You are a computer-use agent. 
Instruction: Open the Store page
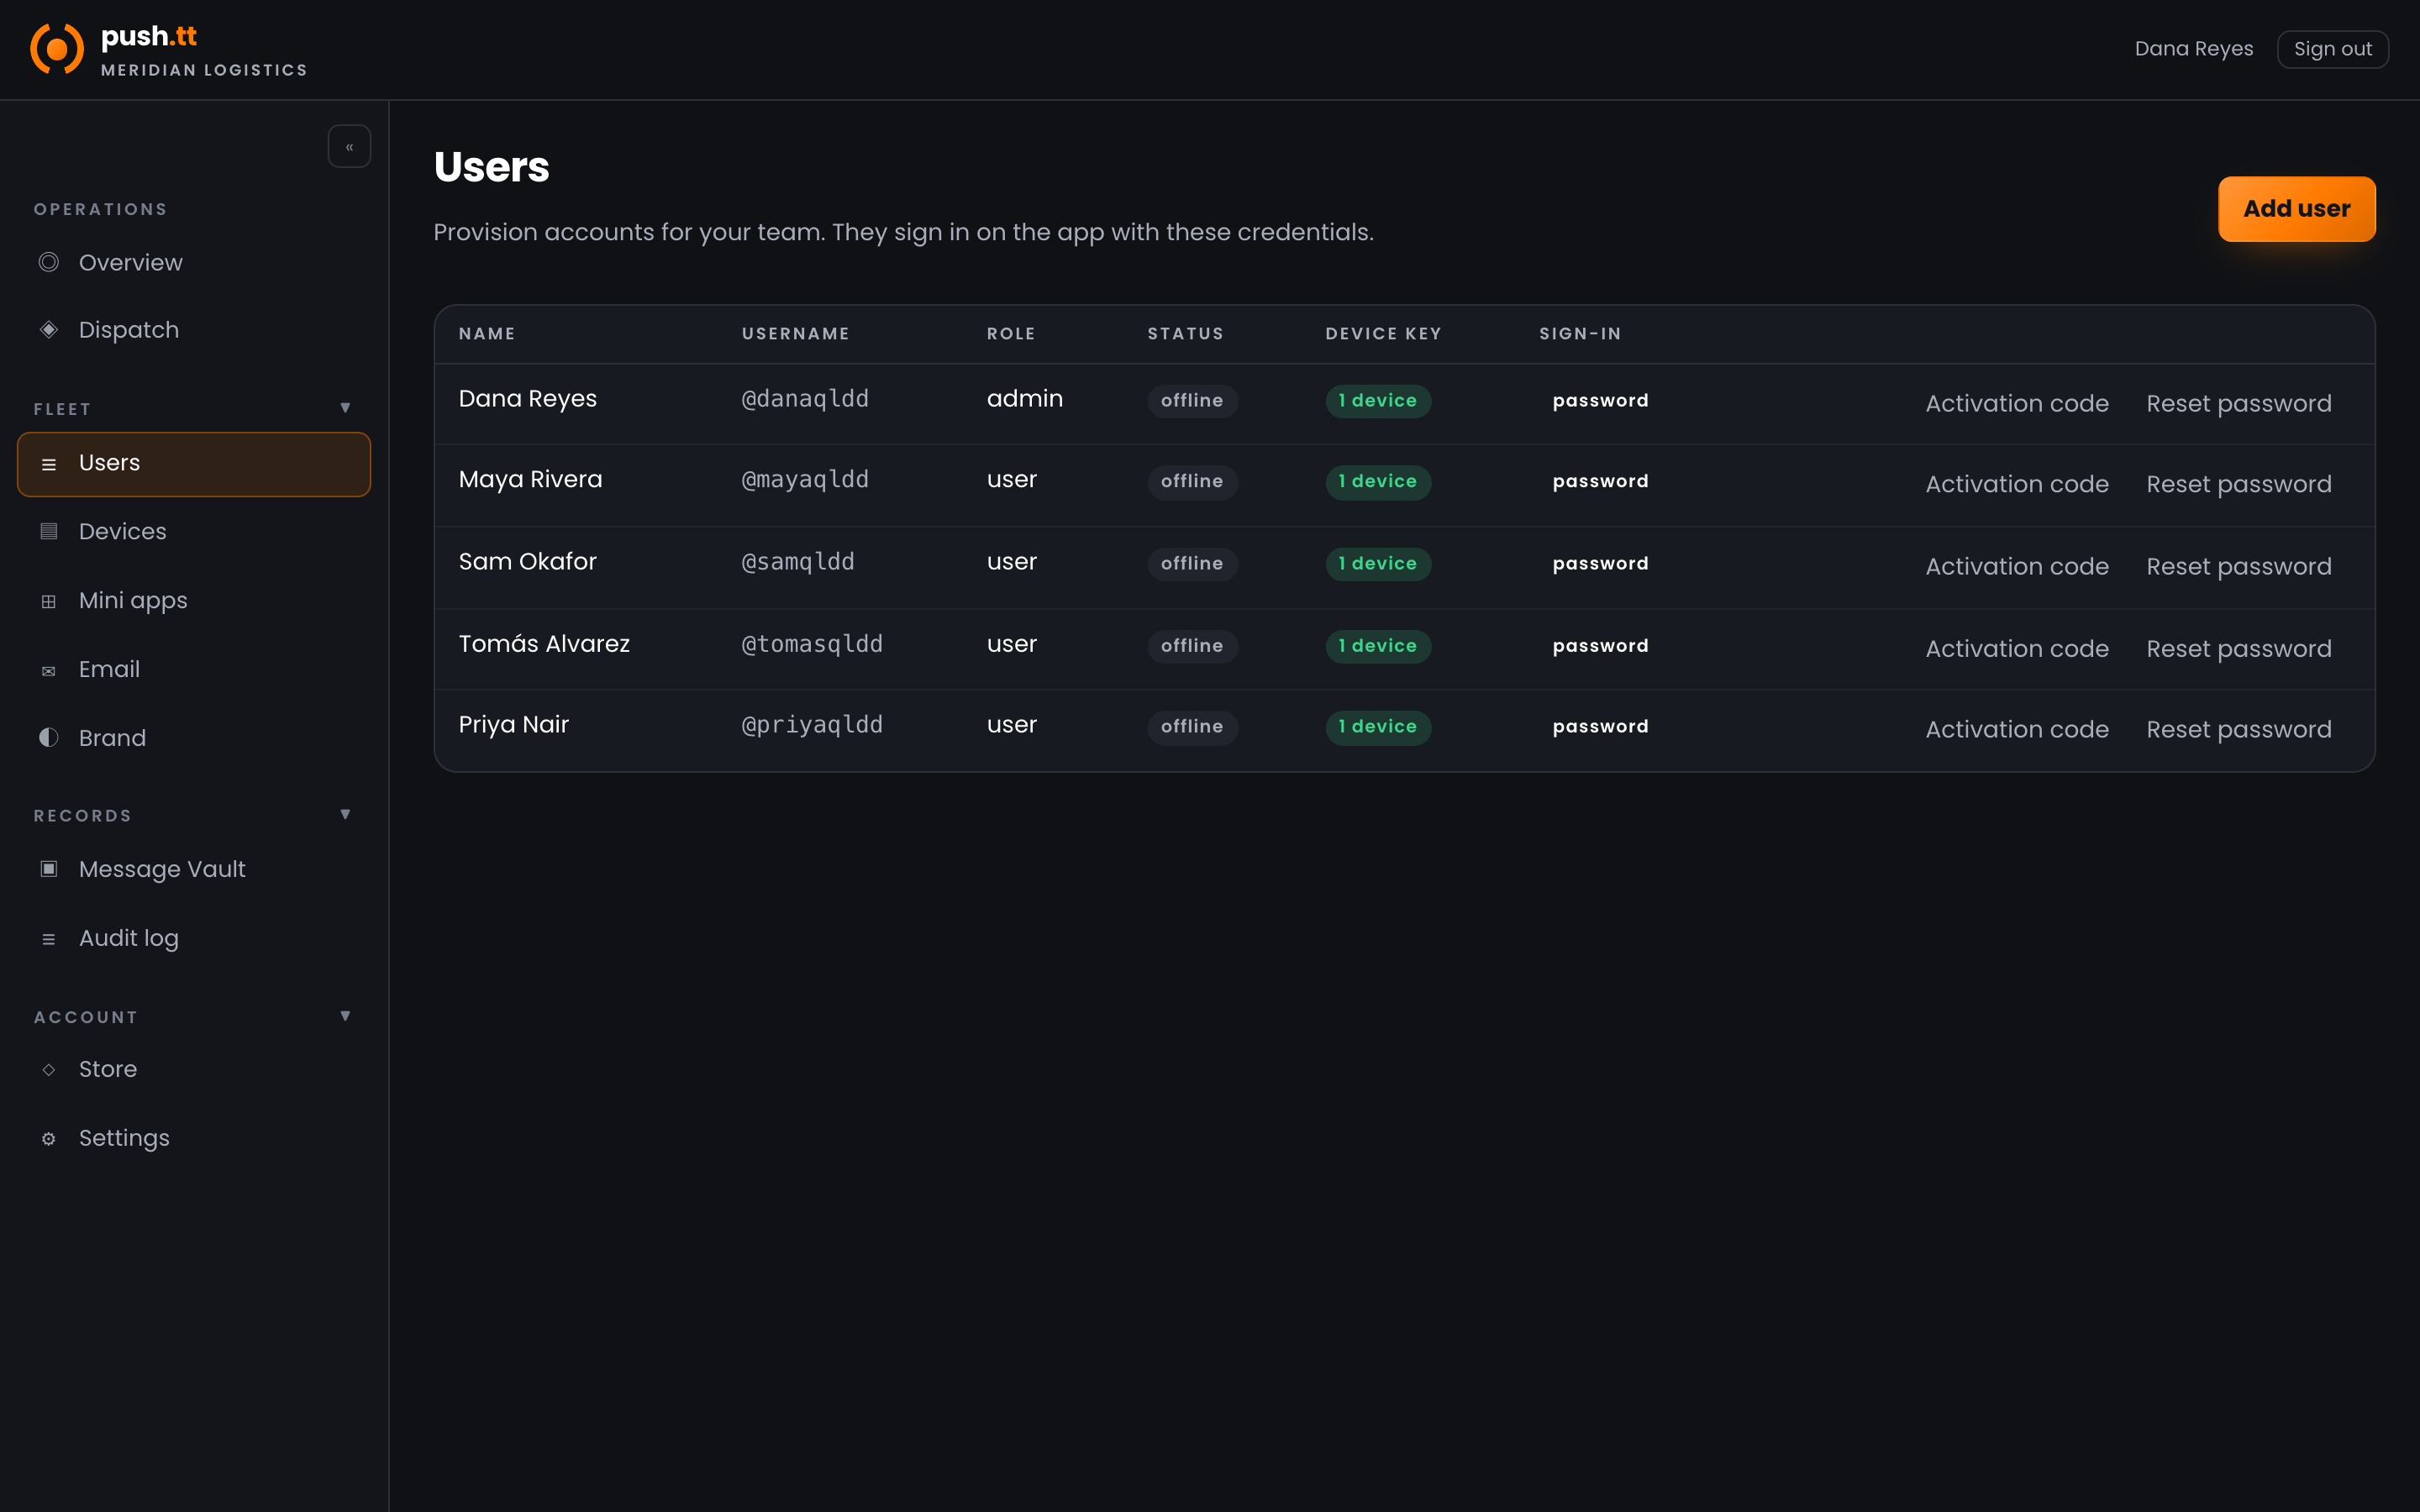[194, 1069]
